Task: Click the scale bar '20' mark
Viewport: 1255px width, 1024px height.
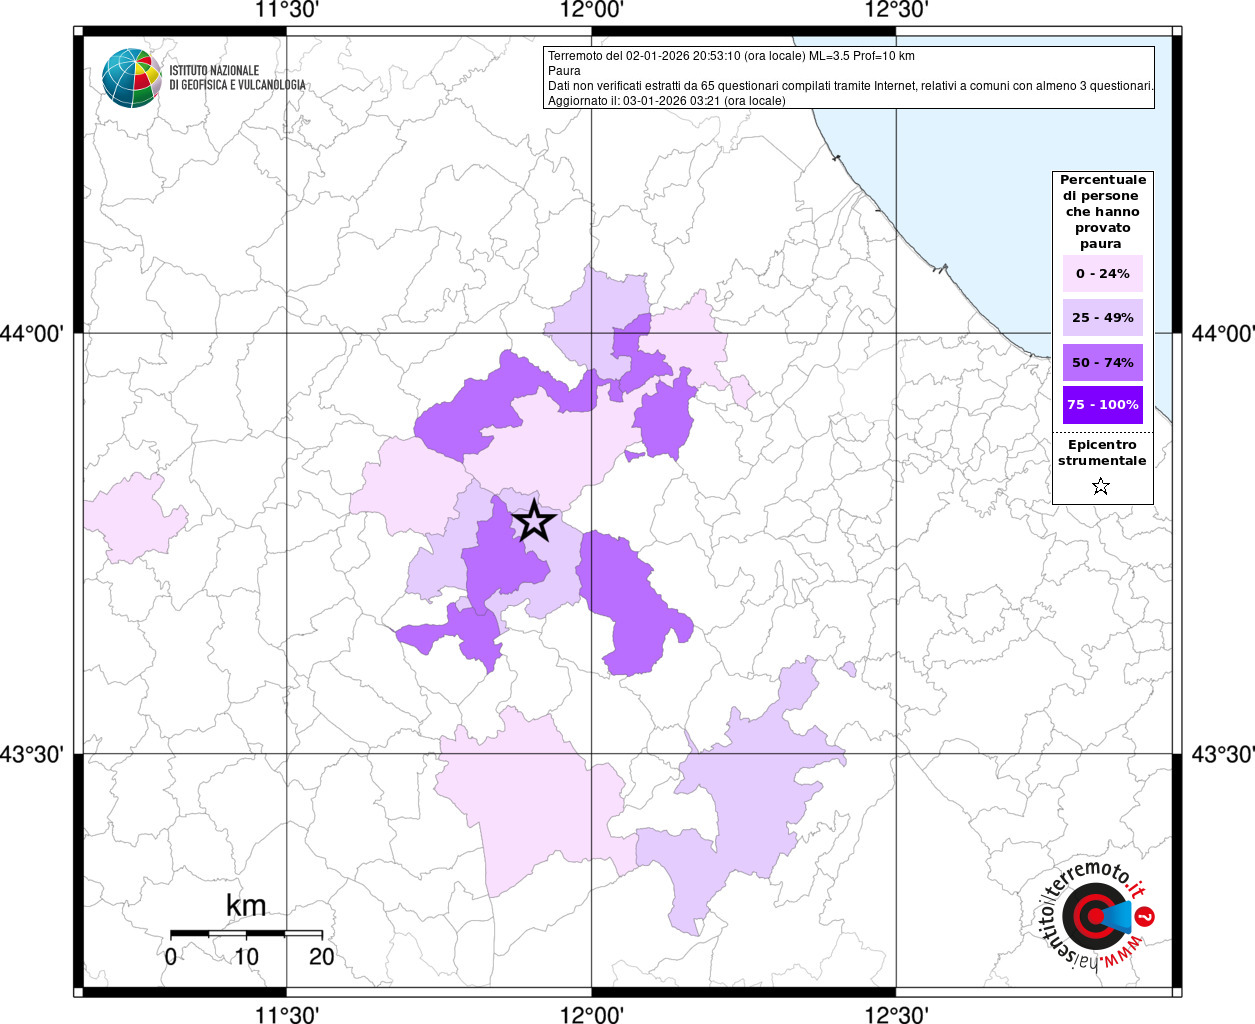Action: pyautogui.click(x=321, y=956)
